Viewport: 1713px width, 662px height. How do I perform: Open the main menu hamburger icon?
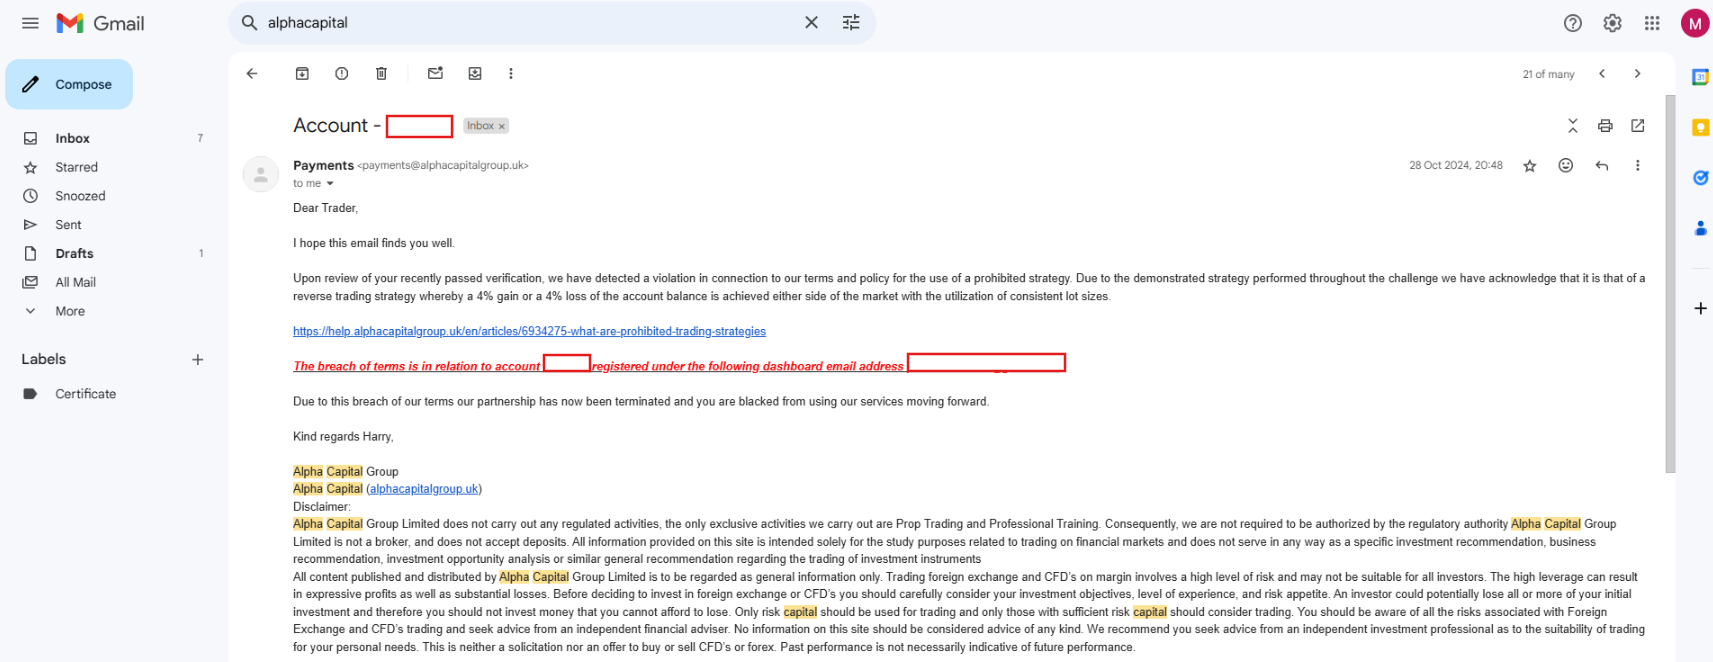coord(30,23)
